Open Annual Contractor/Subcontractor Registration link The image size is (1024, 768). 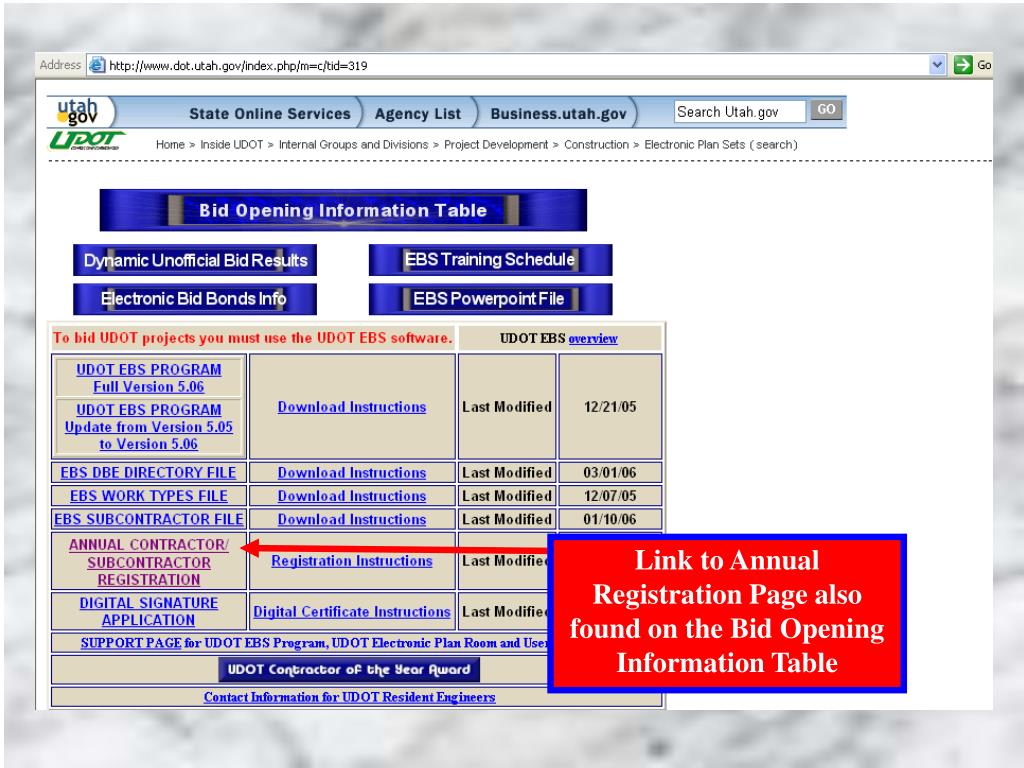(x=149, y=562)
